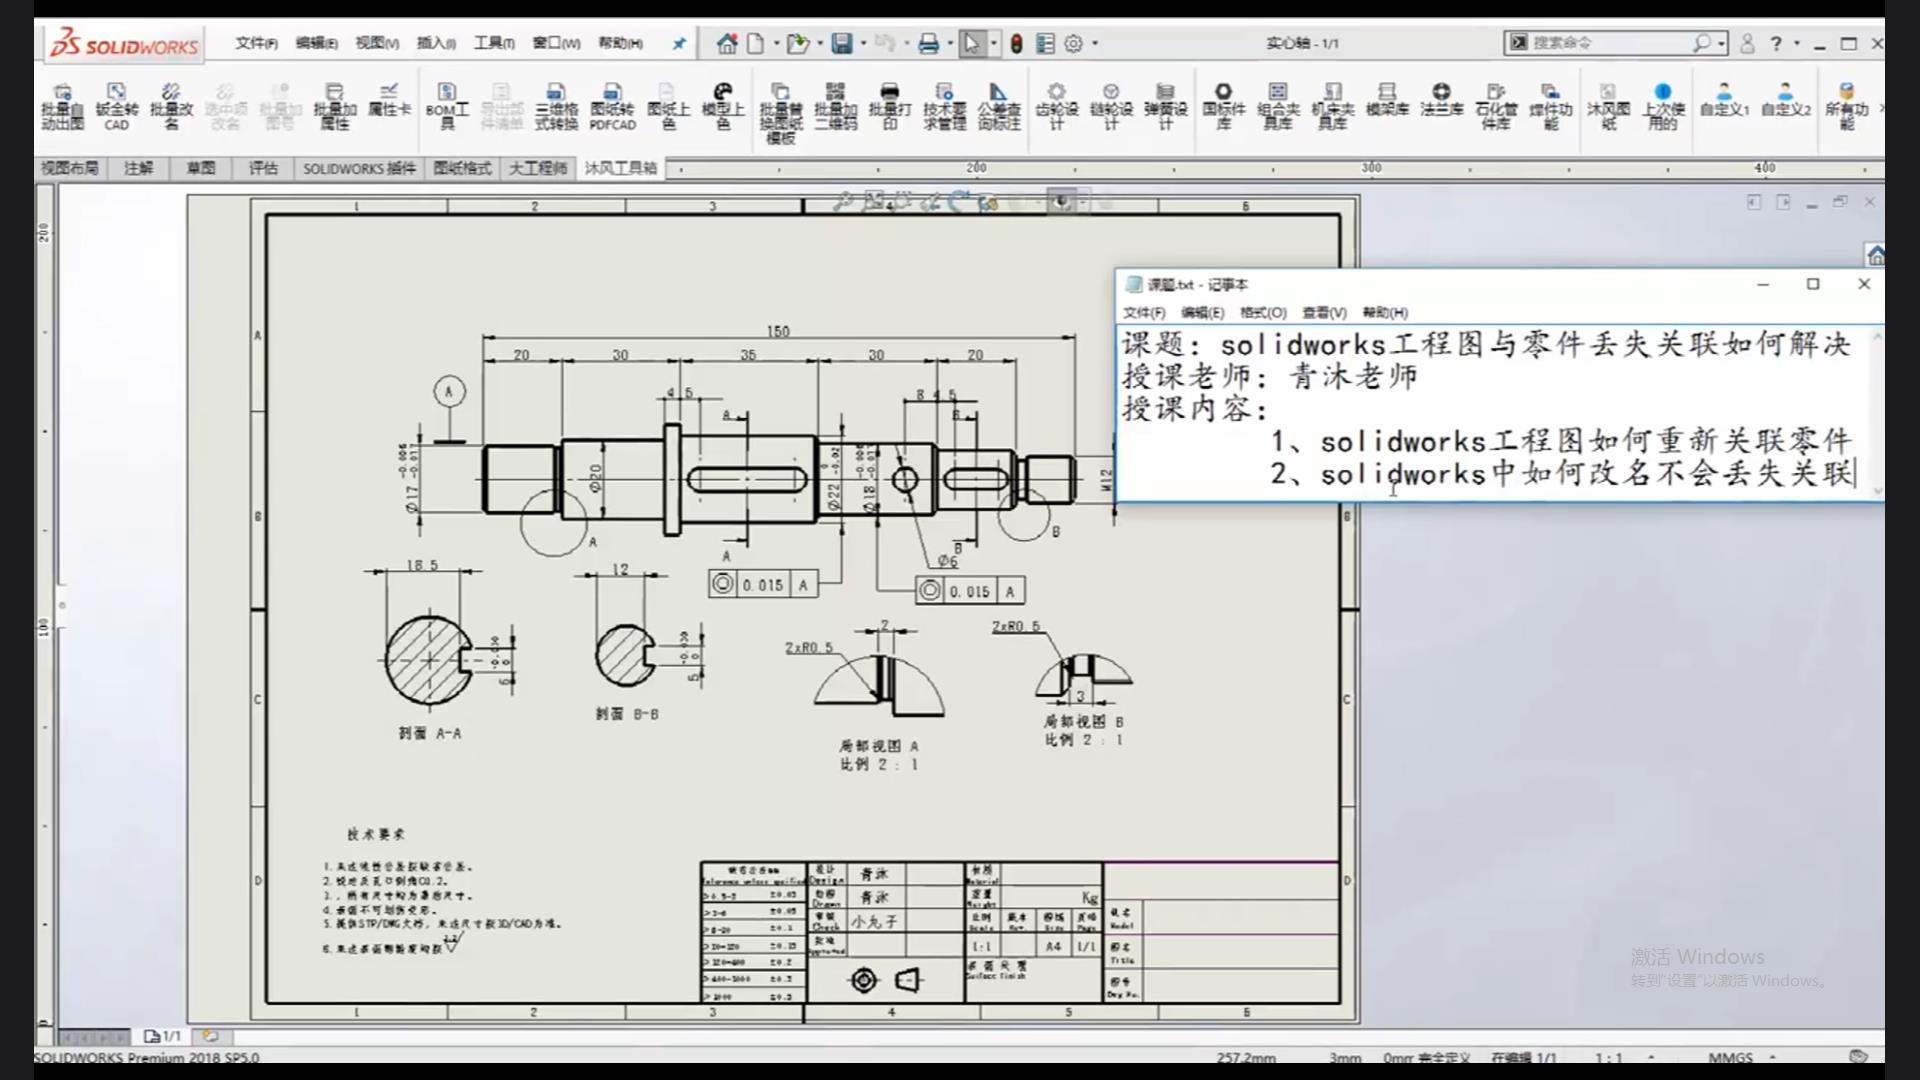Click the Notepad vertical scrollbar
Screen dimensions: 1920x1080
(1877, 413)
